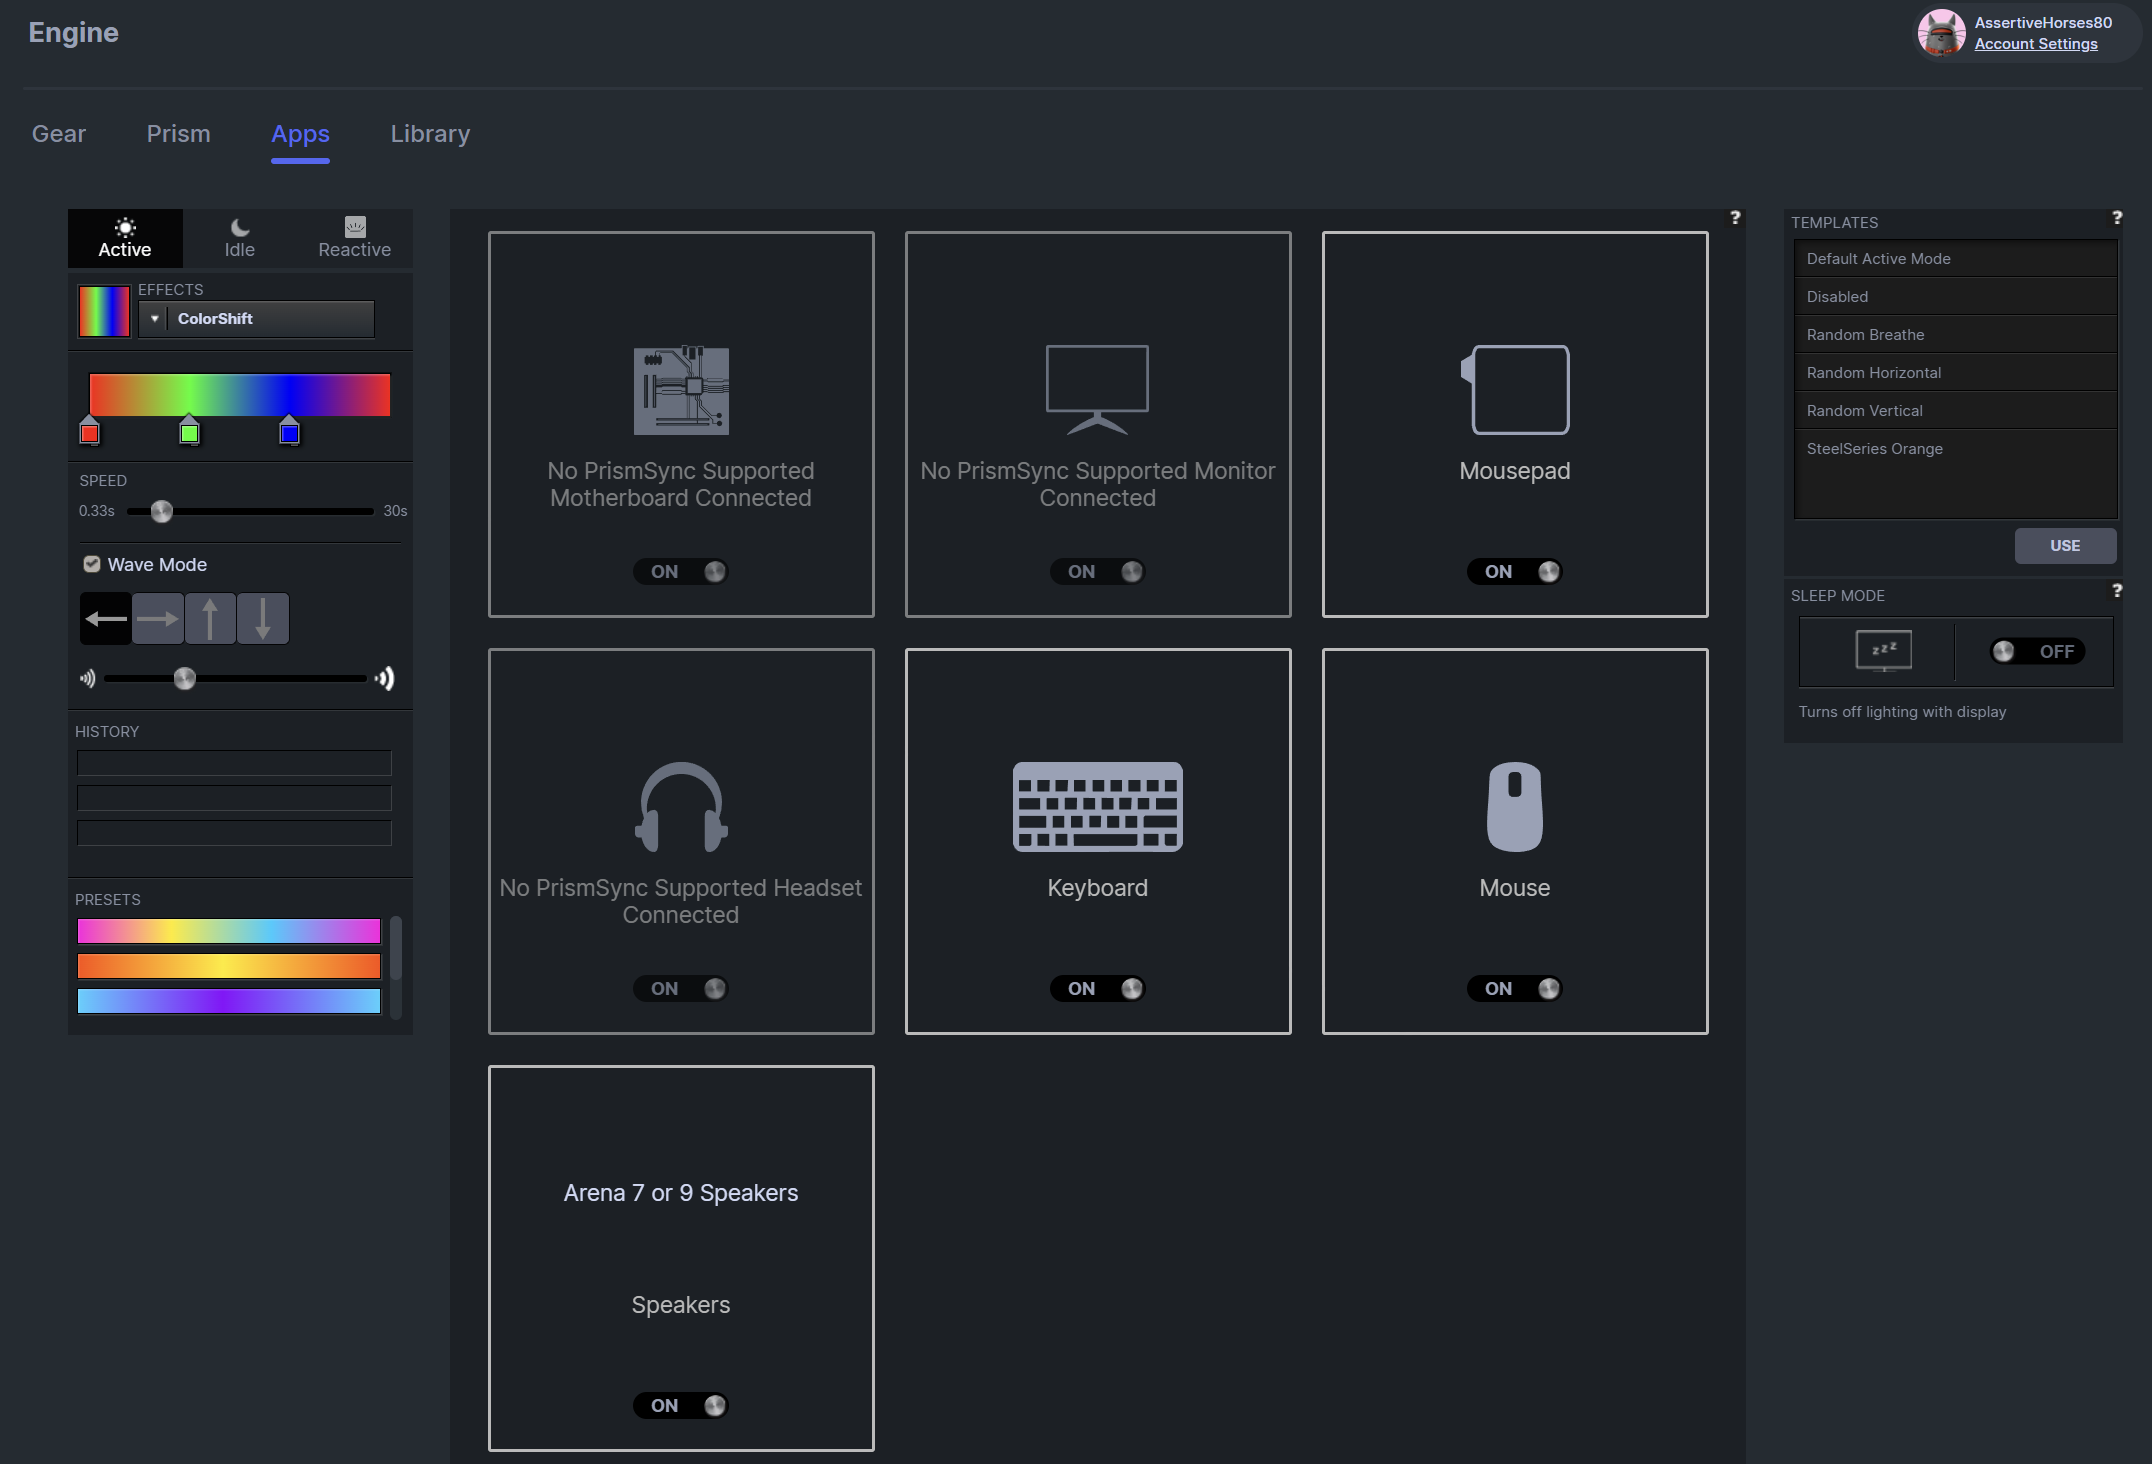This screenshot has width=2152, height=1464.
Task: Toggle the Speakers ON switch
Action: coord(681,1406)
